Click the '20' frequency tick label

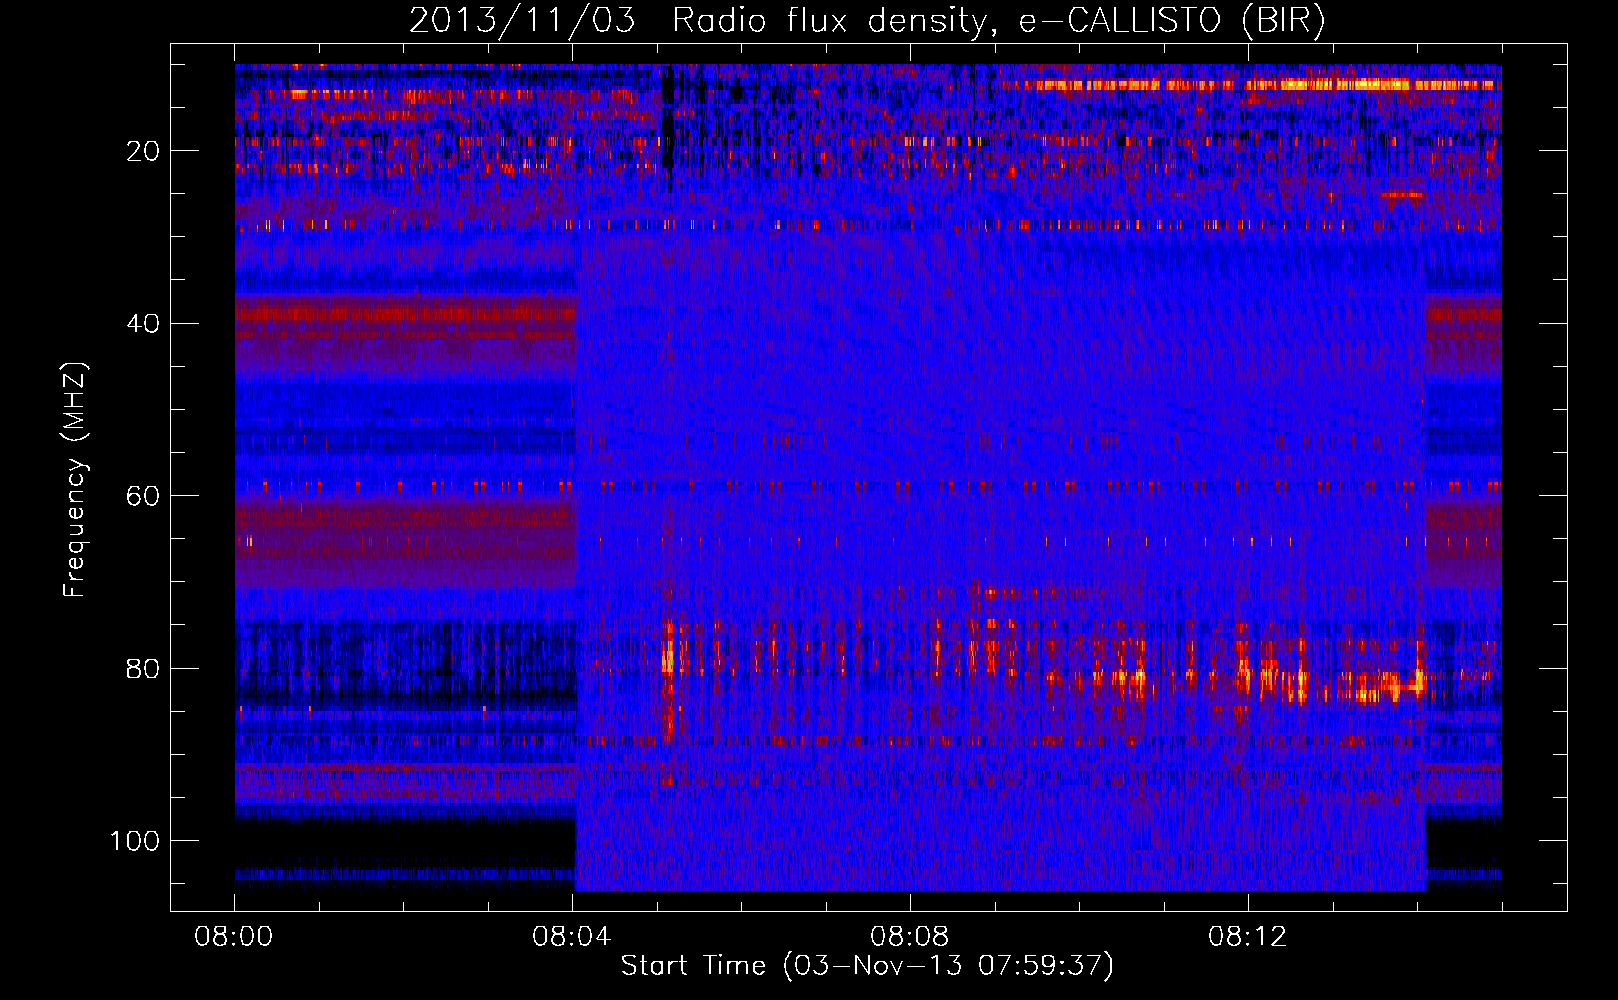tap(144, 151)
